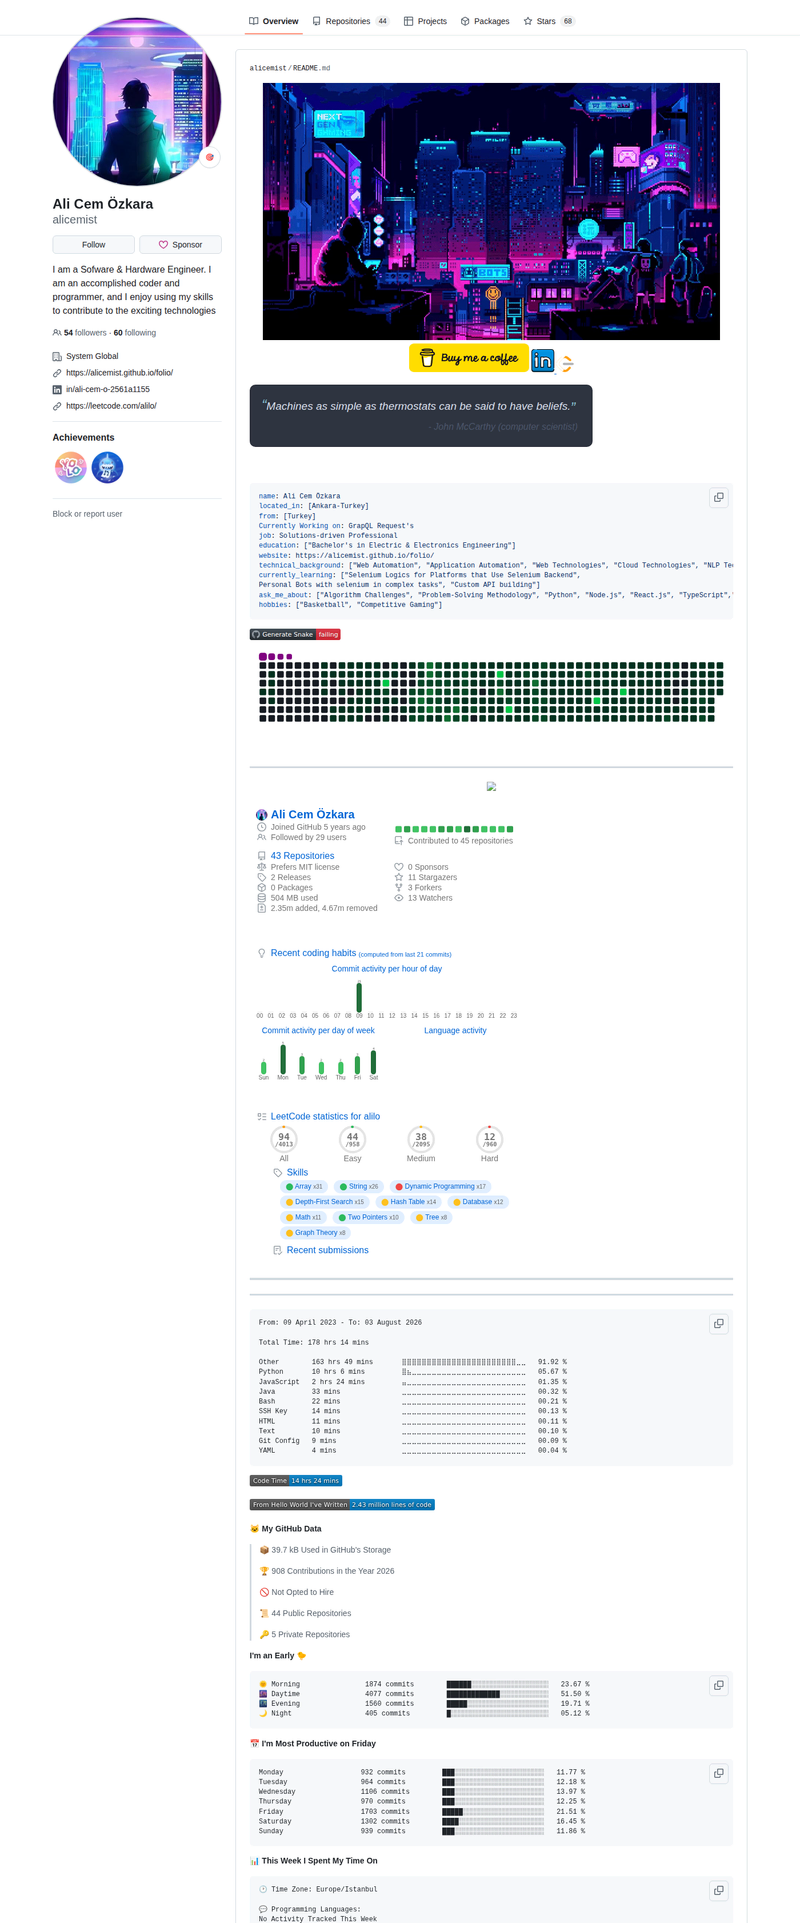Click the Two Pointers x10 tag
The height and width of the screenshot is (1923, 800).
tap(368, 1218)
